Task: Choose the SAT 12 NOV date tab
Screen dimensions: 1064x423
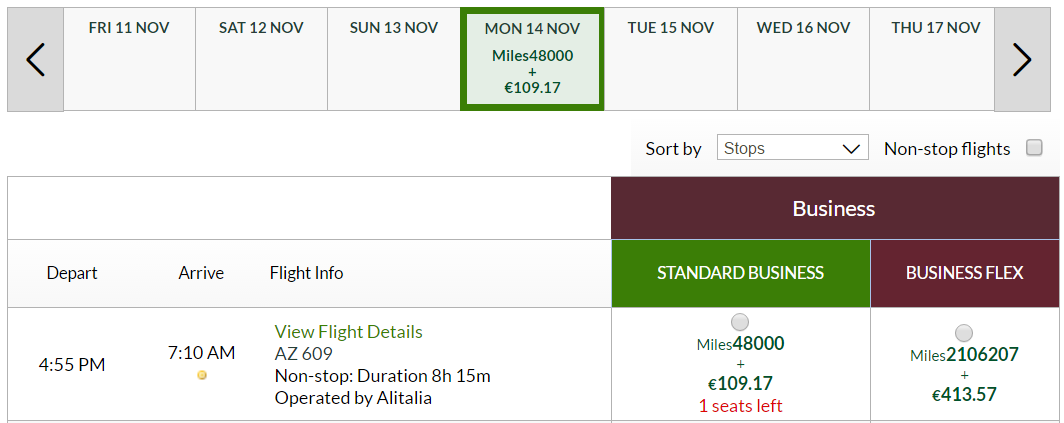Action: click(x=261, y=59)
